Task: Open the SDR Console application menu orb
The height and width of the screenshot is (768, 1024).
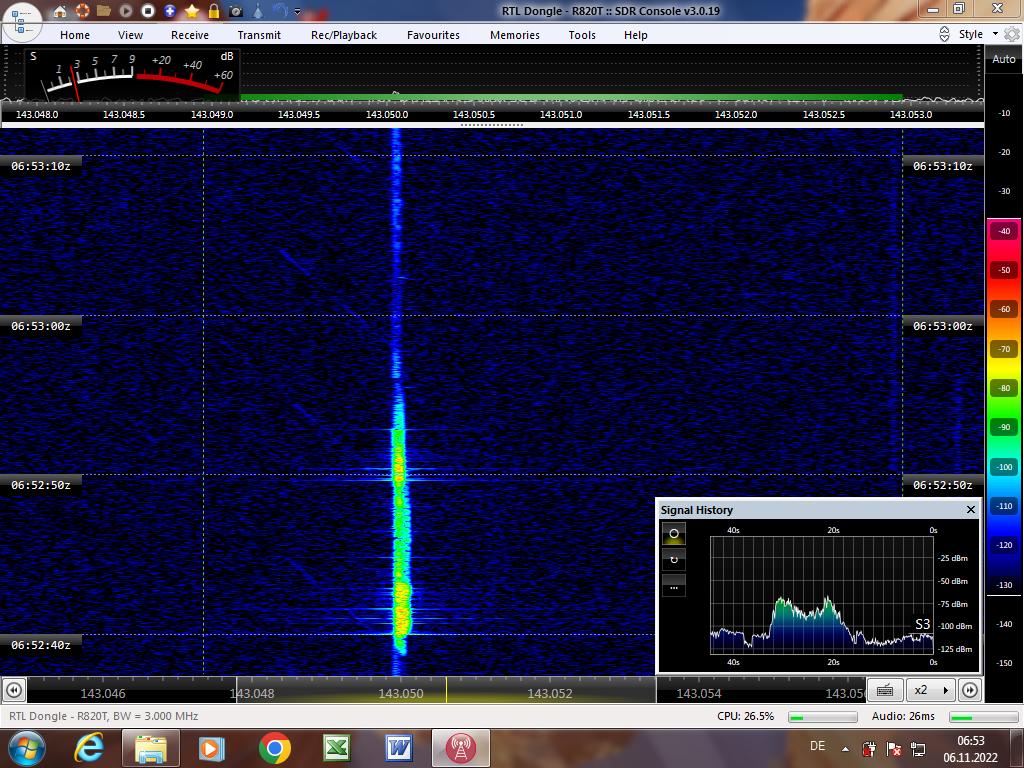Action: tap(22, 23)
